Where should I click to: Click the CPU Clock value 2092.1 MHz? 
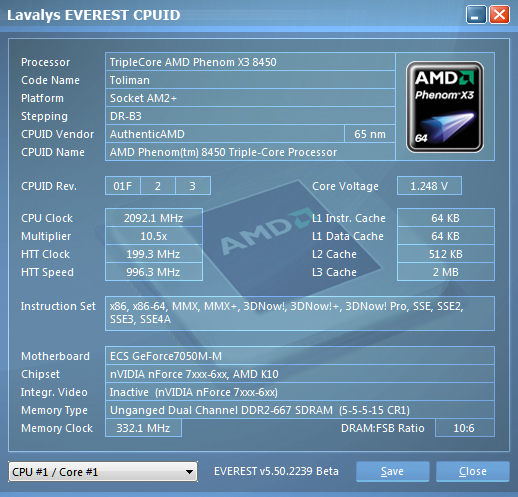tap(154, 218)
